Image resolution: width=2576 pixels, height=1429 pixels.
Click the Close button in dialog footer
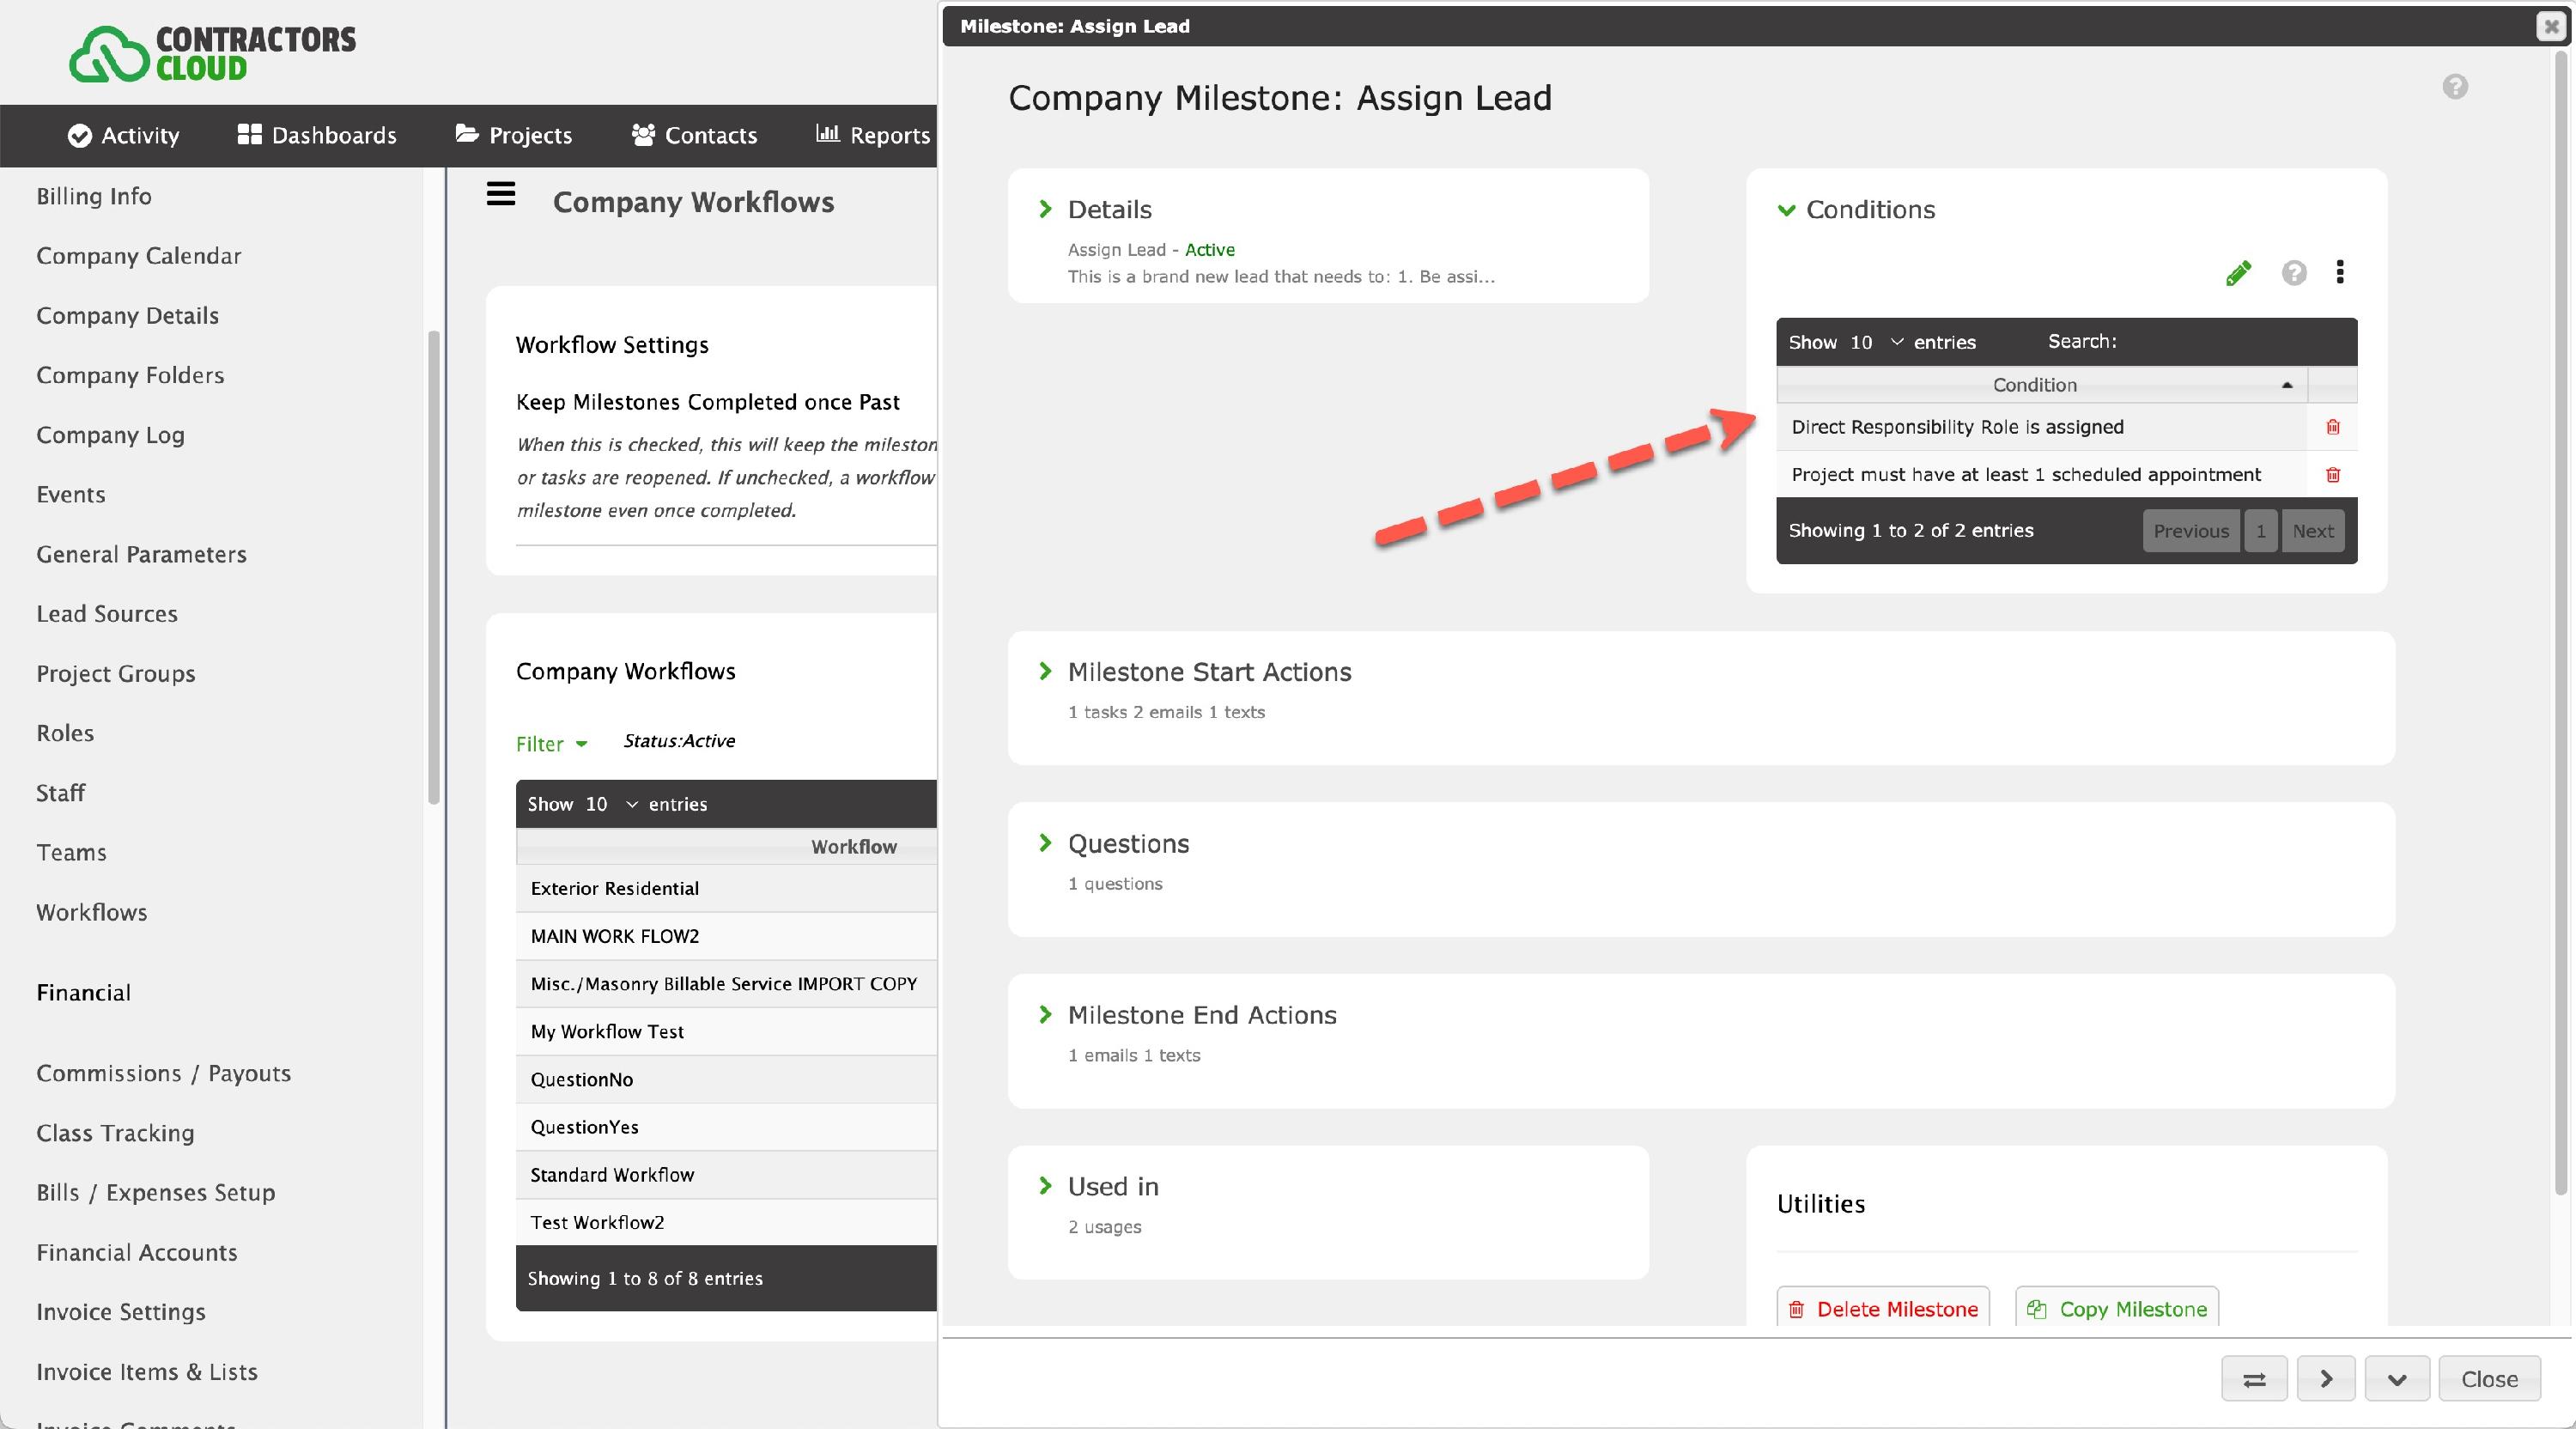click(x=2489, y=1379)
